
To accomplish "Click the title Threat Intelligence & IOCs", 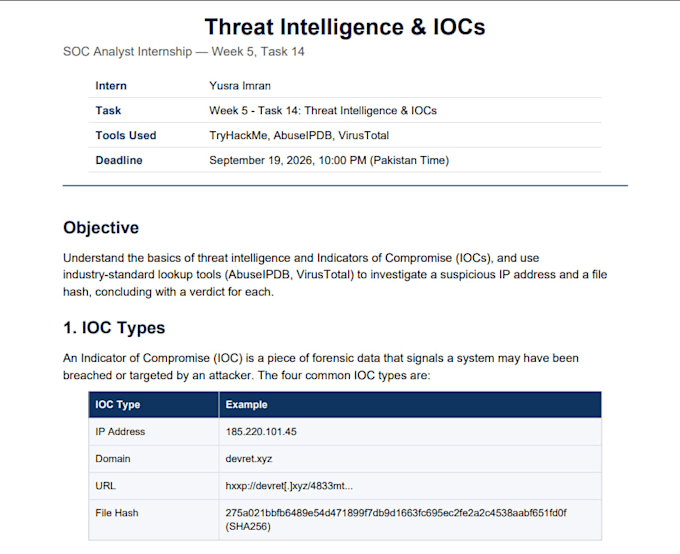I will [345, 27].
